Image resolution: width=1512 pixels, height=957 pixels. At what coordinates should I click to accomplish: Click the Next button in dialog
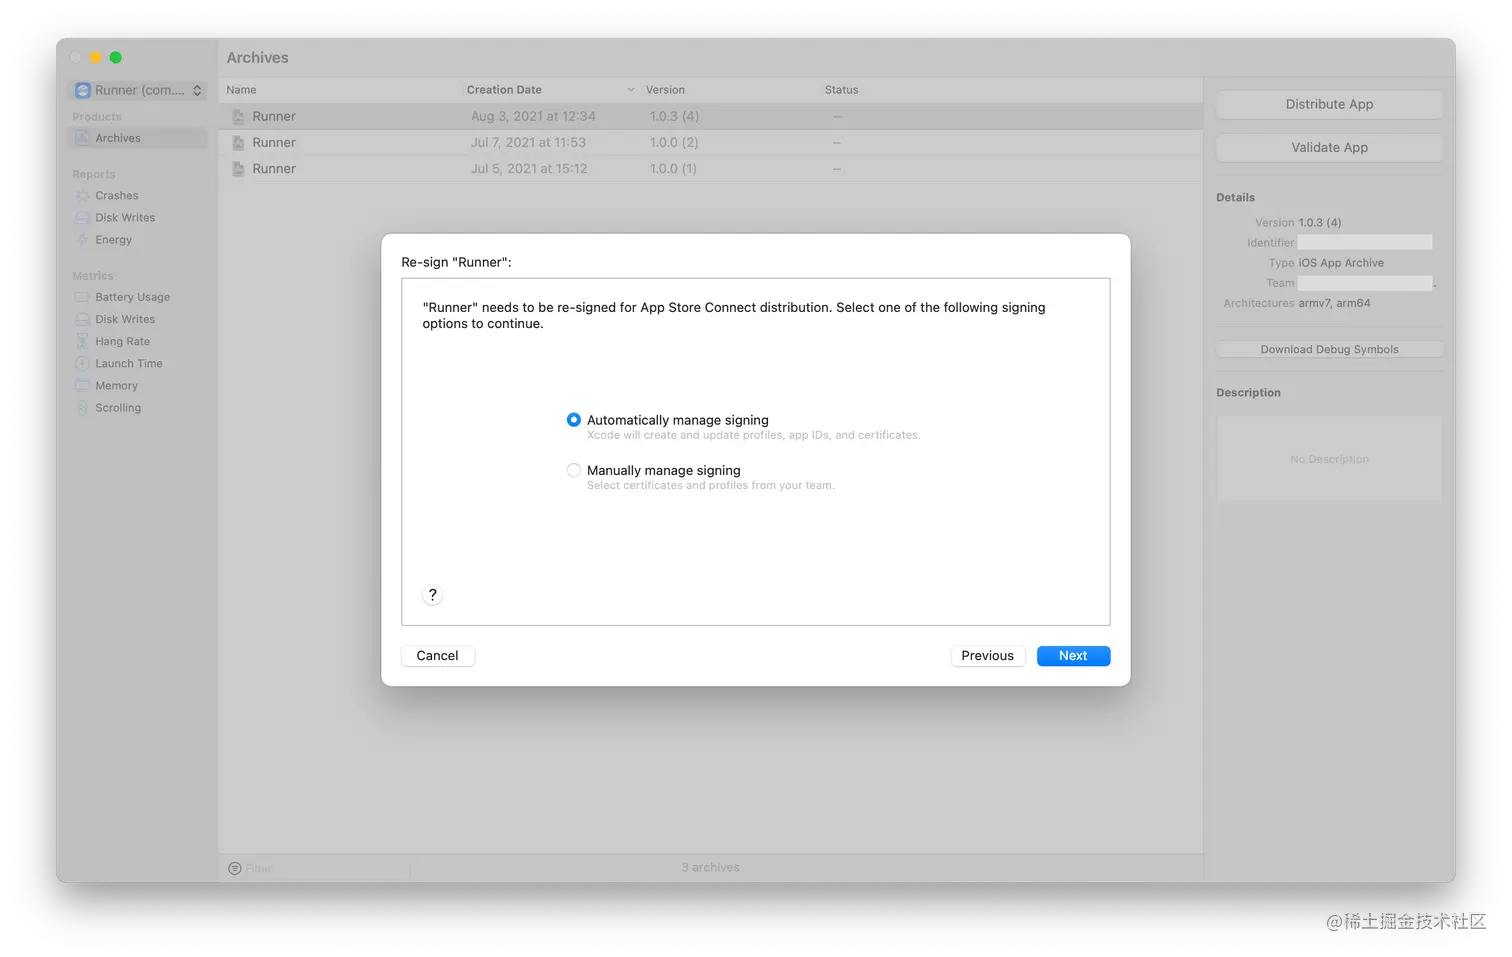[x=1073, y=656]
